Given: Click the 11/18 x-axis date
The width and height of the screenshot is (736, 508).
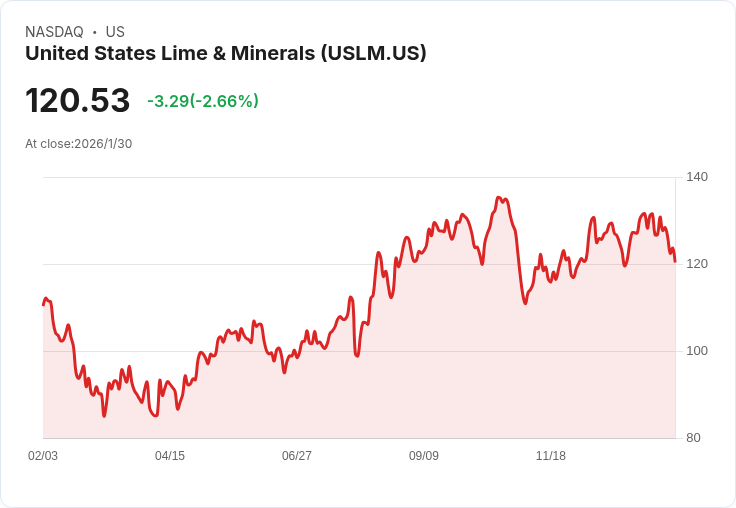Looking at the screenshot, I should (x=551, y=456).
